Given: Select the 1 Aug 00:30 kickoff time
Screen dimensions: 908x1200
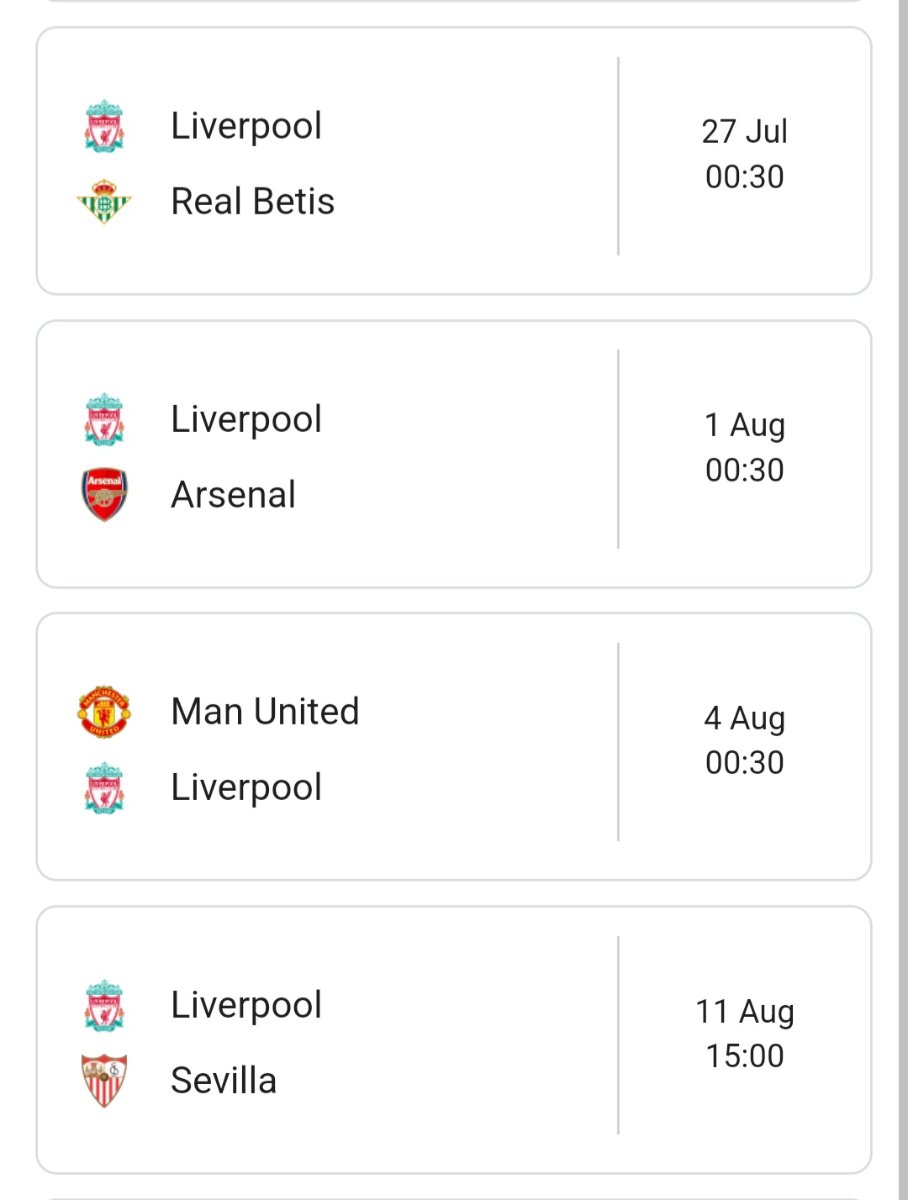Looking at the screenshot, I should click(745, 447).
